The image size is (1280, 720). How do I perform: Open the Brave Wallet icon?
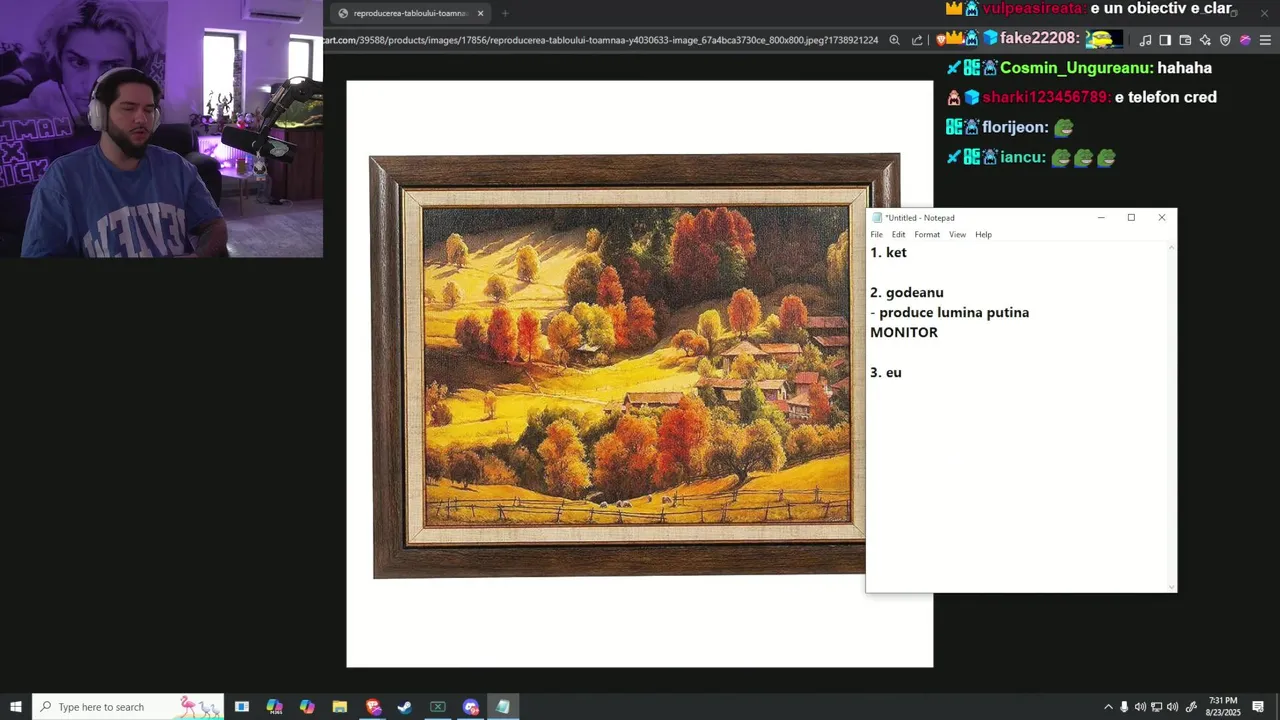[x=1185, y=40]
